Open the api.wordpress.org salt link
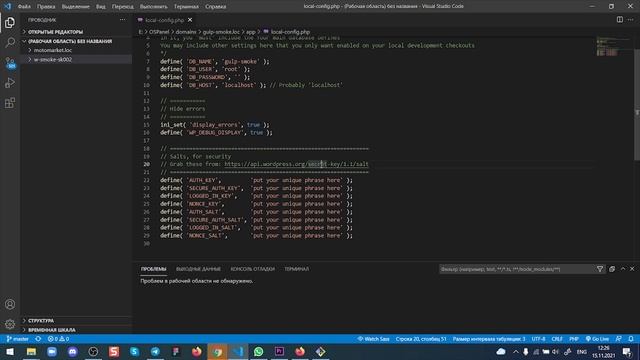 [x=296, y=164]
